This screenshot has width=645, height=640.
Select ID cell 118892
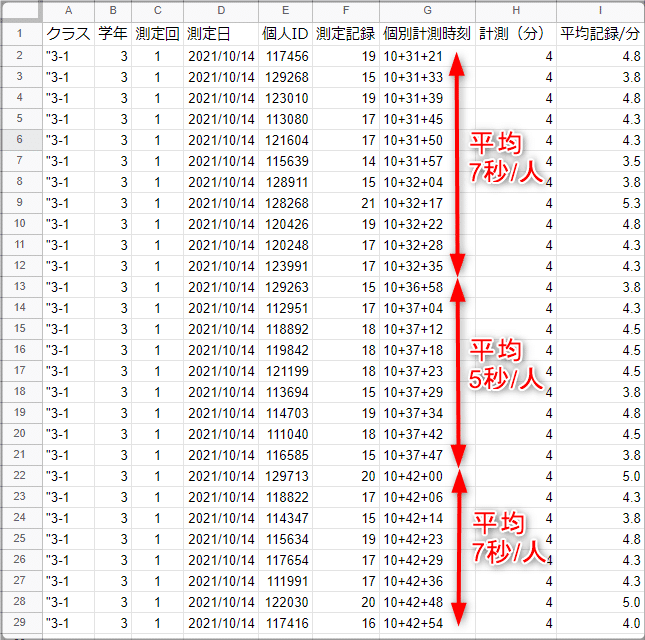[x=285, y=329]
